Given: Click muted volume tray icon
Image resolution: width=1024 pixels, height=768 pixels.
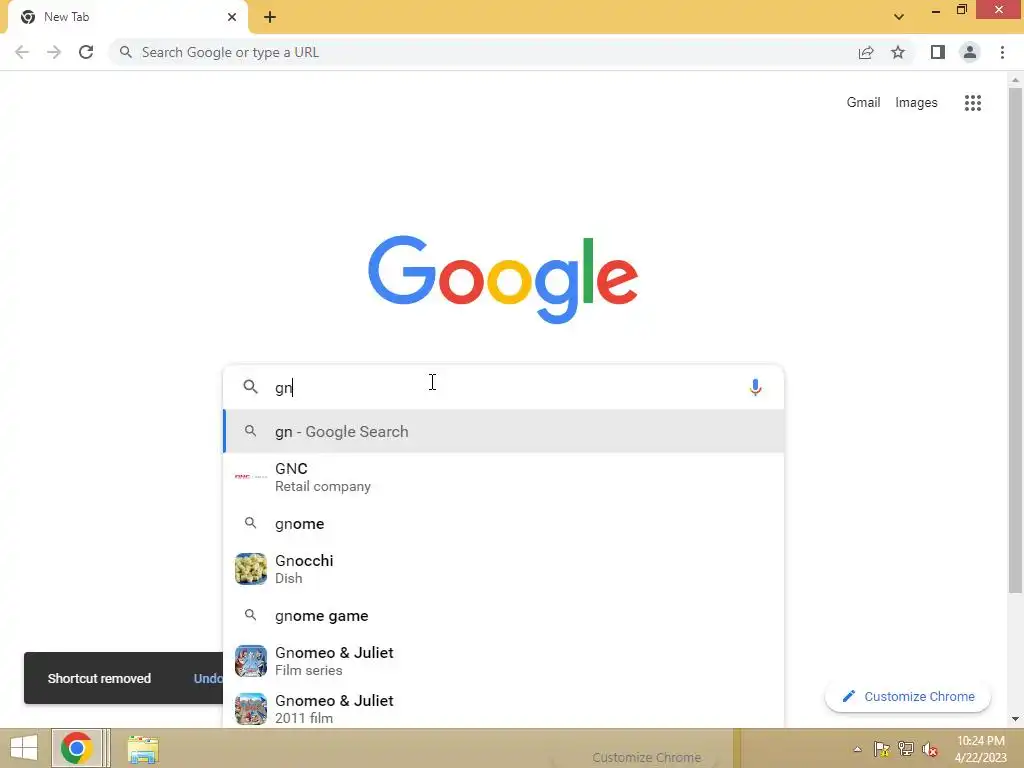Looking at the screenshot, I should click(930, 749).
